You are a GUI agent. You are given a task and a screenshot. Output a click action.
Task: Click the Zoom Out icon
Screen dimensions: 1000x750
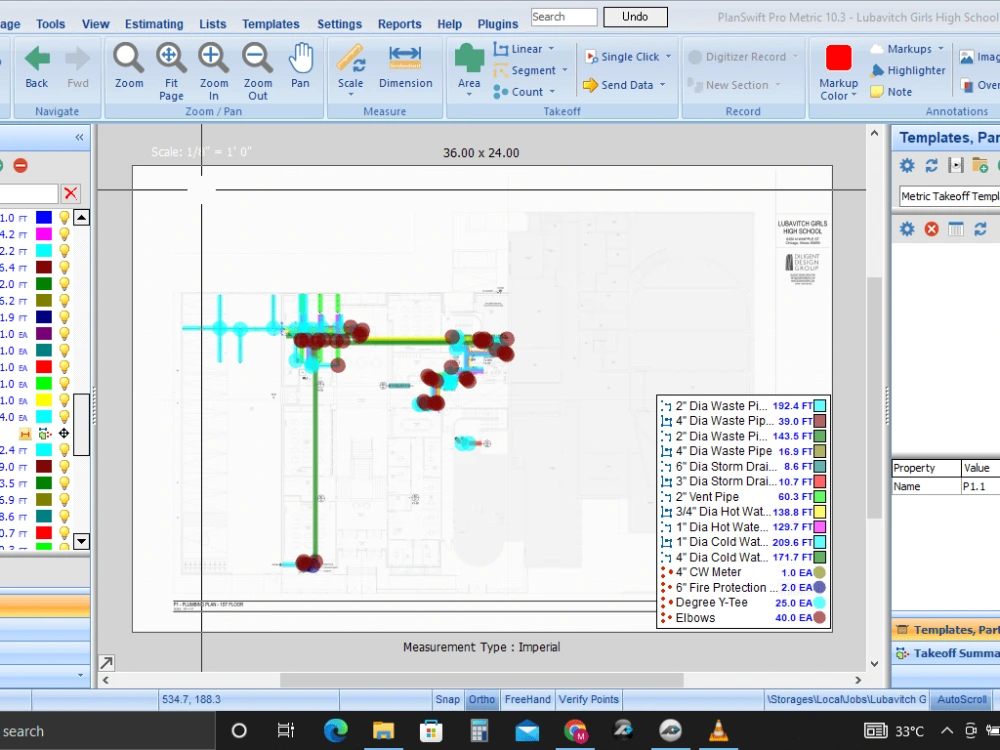point(258,58)
